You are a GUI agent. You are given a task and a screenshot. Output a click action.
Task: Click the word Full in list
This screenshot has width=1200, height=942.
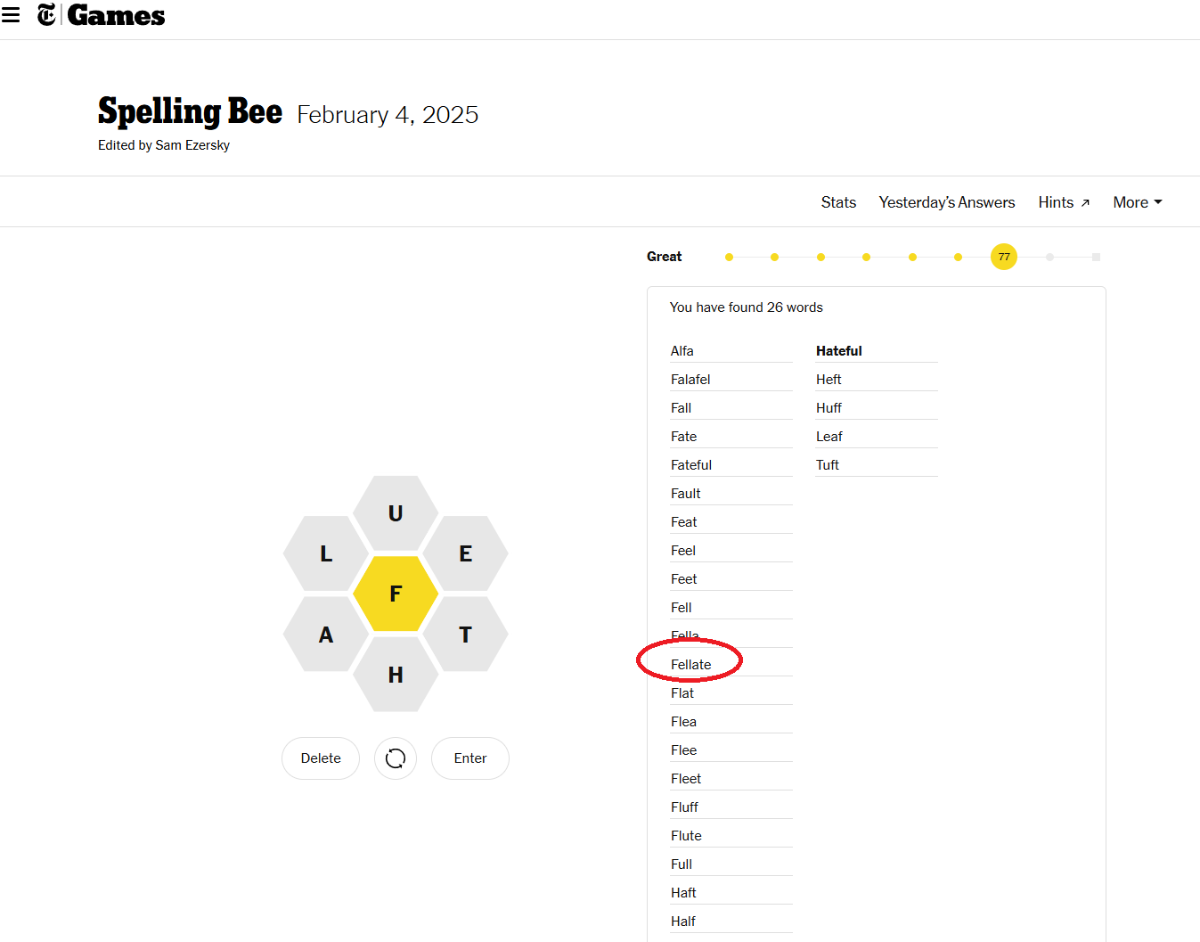[x=682, y=864]
